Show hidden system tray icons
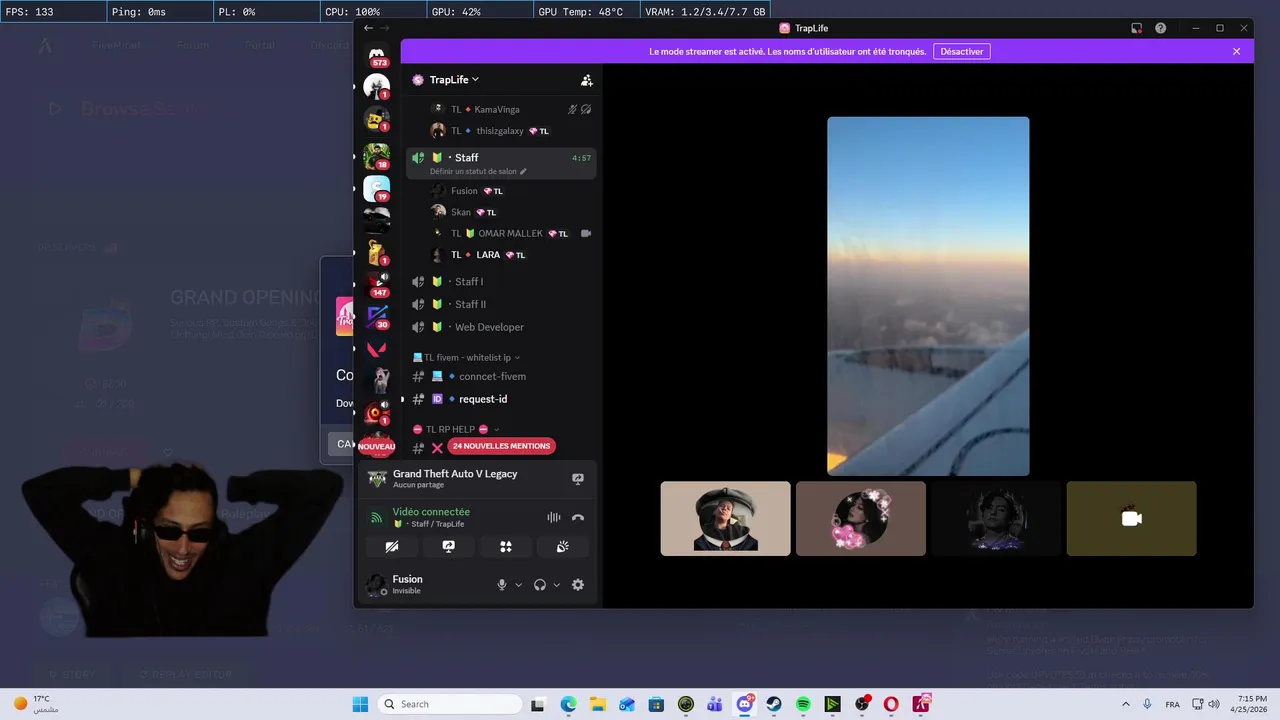The height and width of the screenshot is (720, 1280). (x=1126, y=704)
